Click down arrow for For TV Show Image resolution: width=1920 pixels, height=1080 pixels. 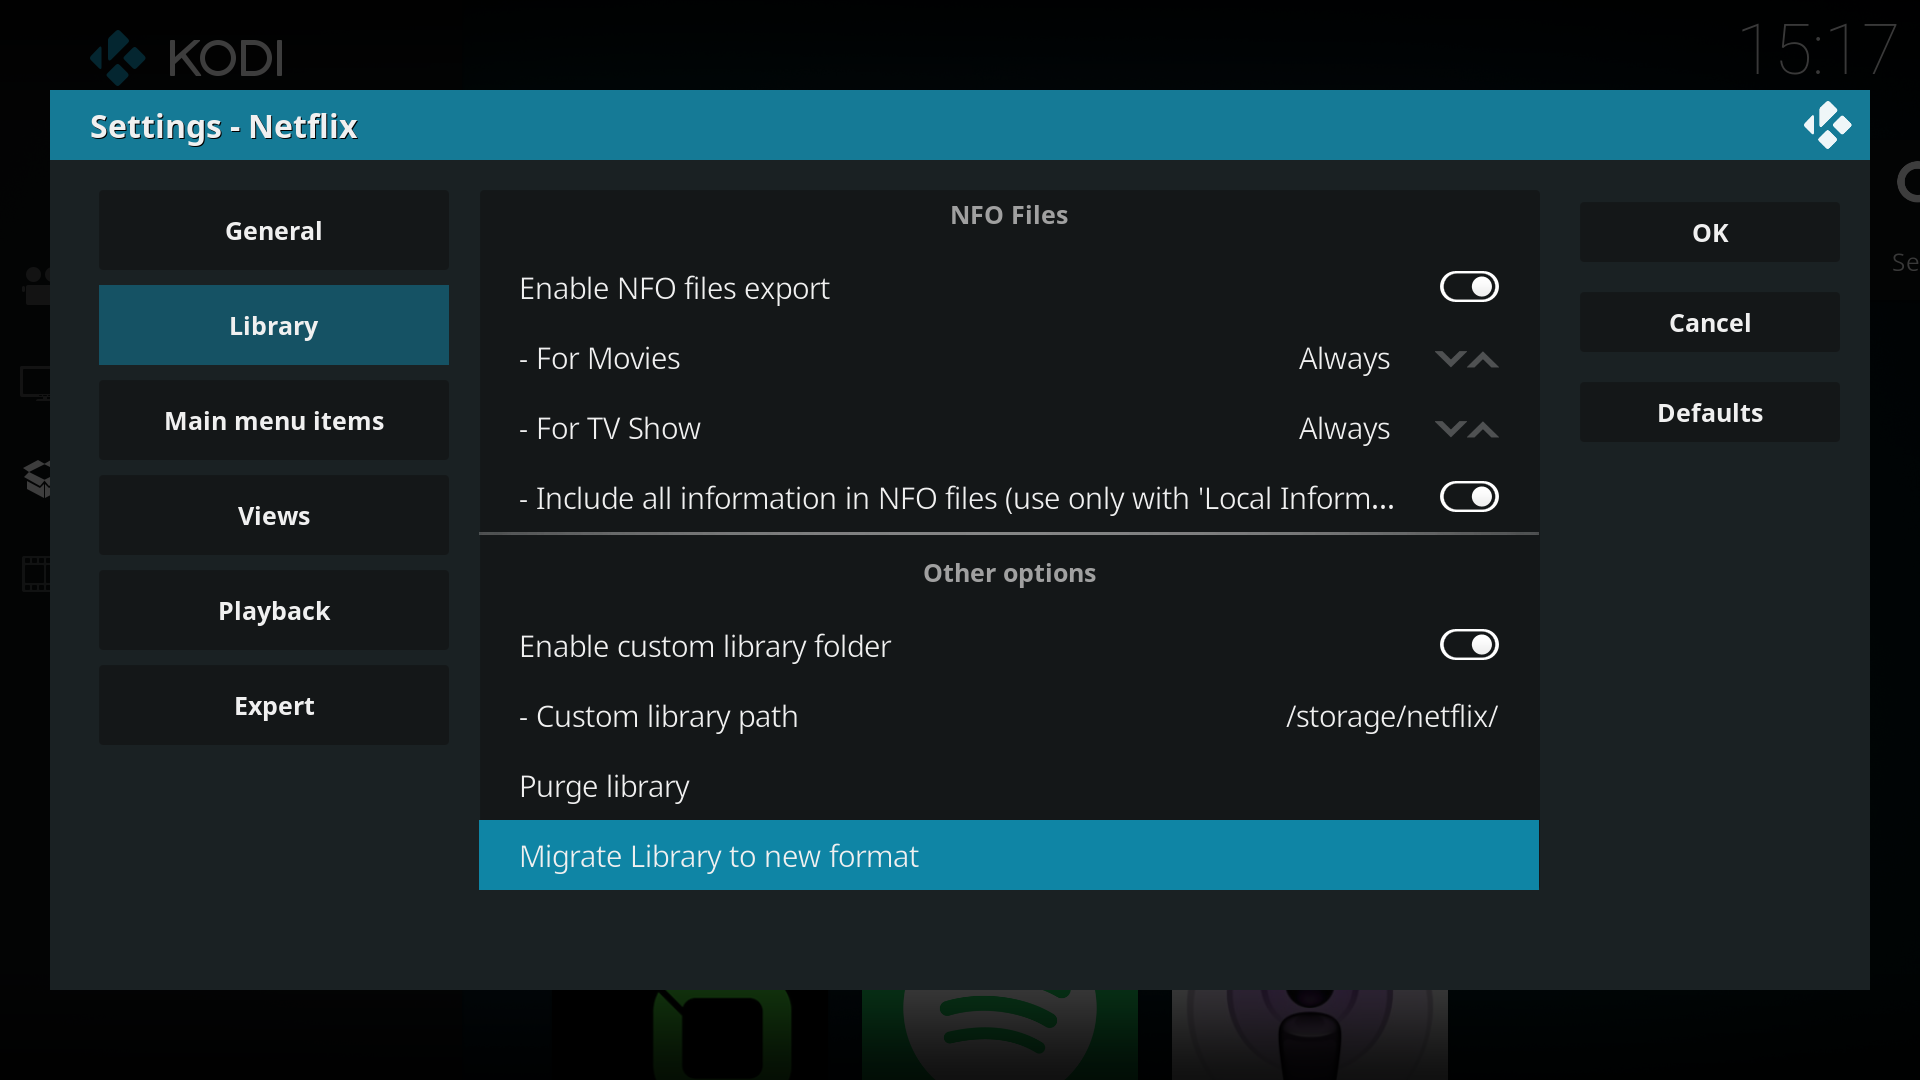tap(1450, 428)
